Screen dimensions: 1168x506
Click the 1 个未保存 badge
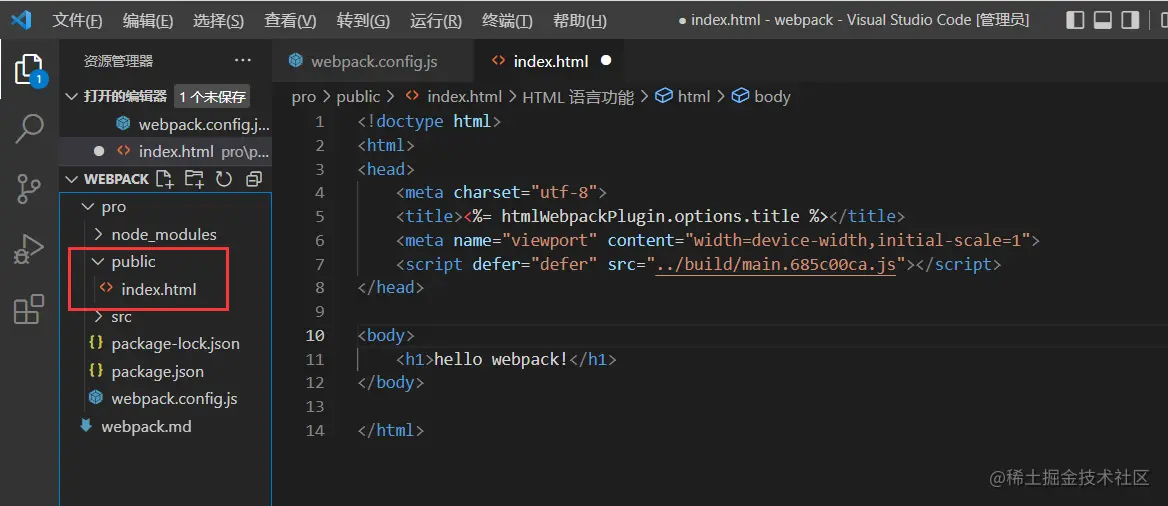tap(212, 96)
